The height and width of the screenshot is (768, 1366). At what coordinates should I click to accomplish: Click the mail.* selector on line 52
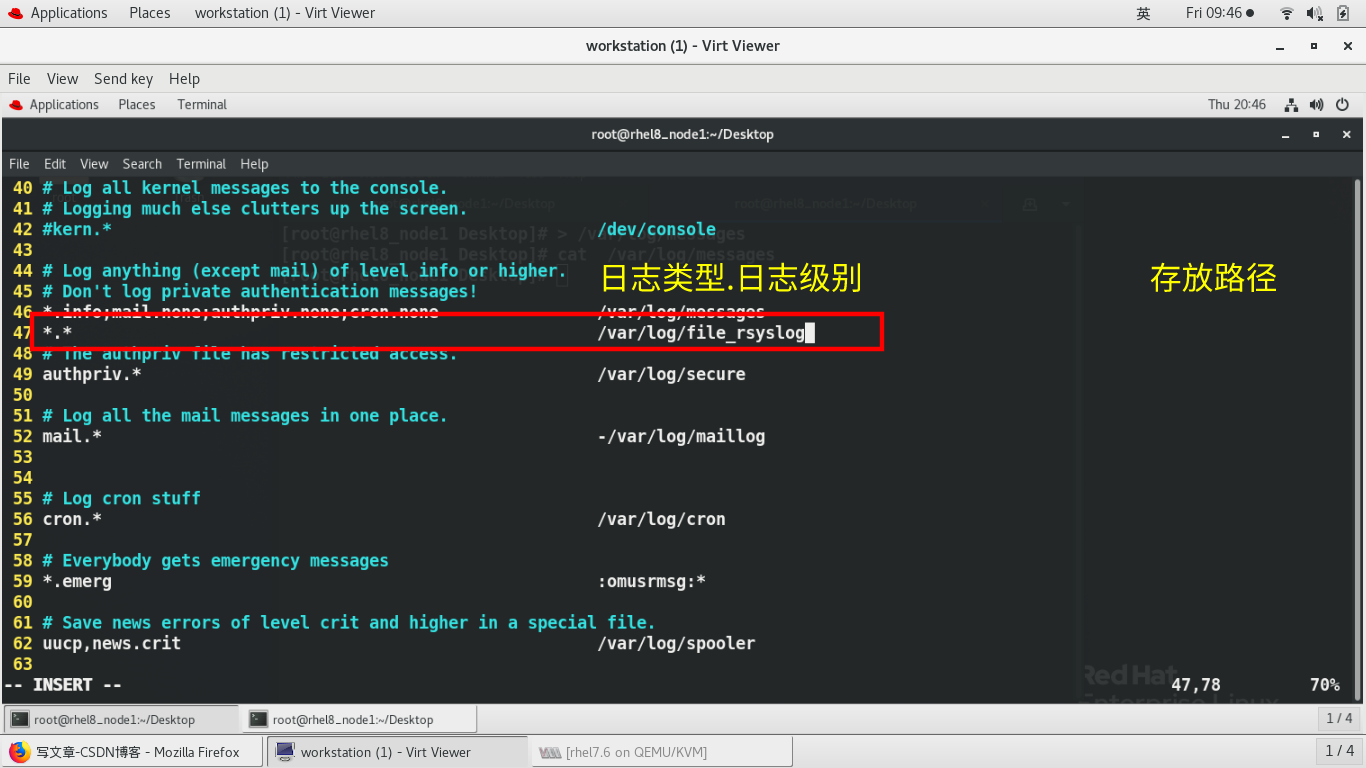[x=72, y=436]
